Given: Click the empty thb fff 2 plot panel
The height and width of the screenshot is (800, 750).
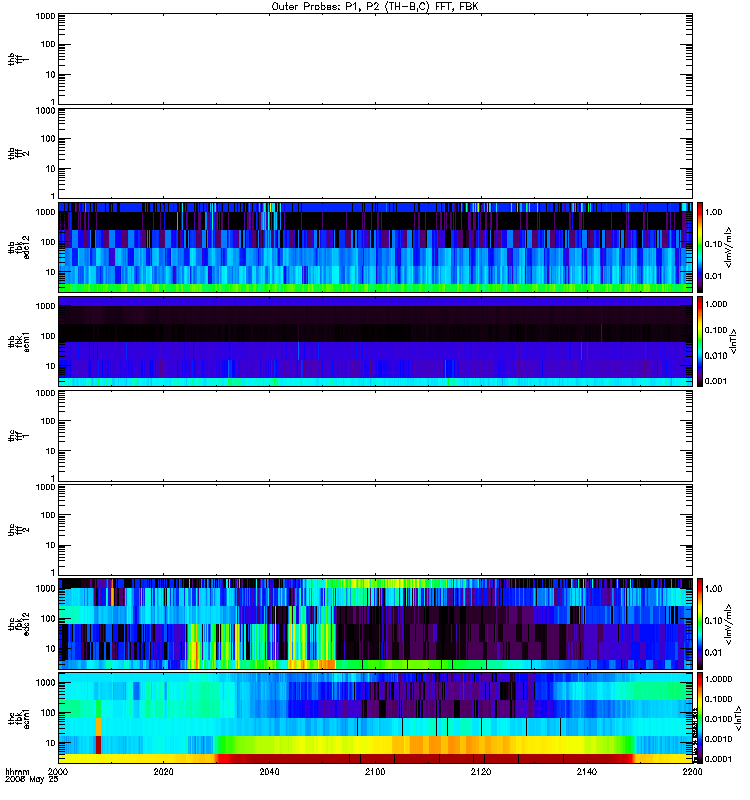Looking at the screenshot, I should pyautogui.click(x=375, y=153).
